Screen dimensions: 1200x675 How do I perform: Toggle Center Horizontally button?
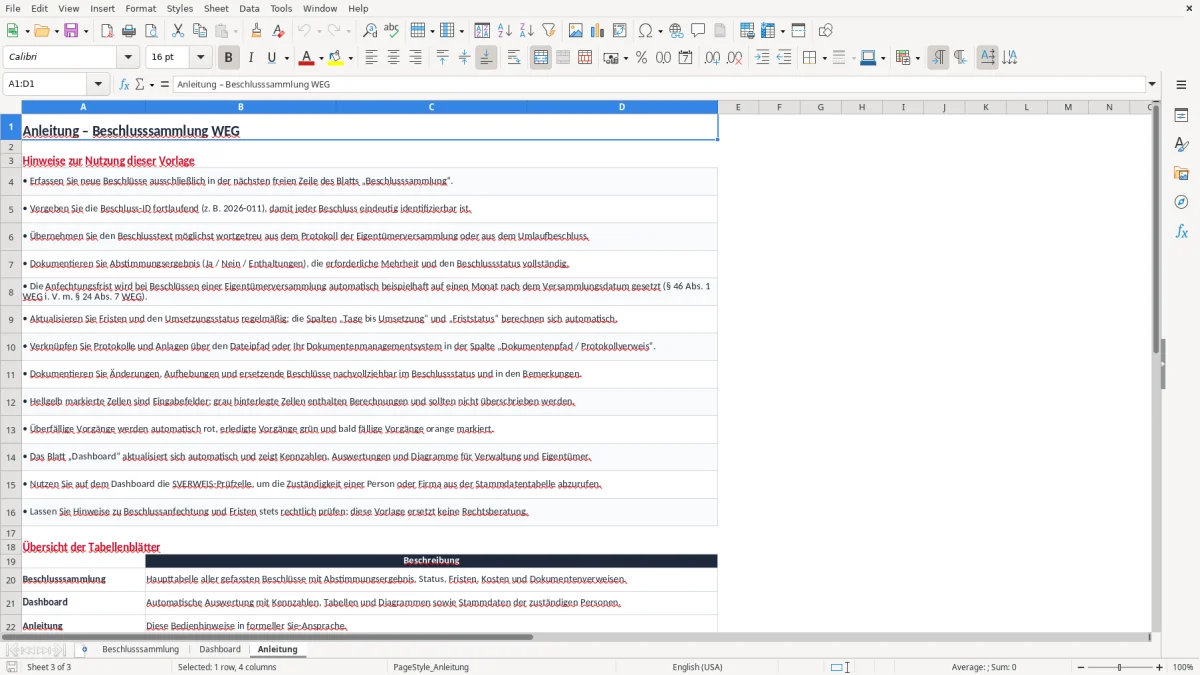393,58
